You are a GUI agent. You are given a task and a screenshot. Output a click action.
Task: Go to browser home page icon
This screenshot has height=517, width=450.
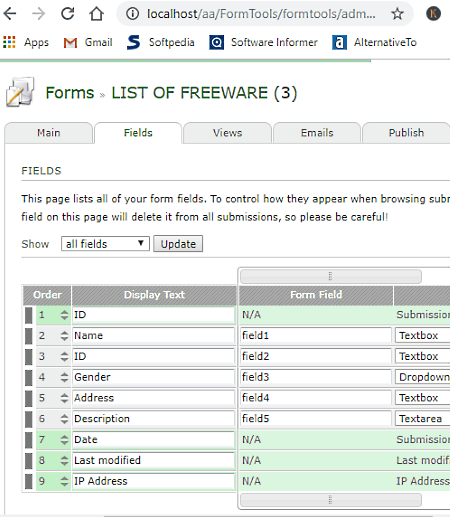(x=96, y=14)
